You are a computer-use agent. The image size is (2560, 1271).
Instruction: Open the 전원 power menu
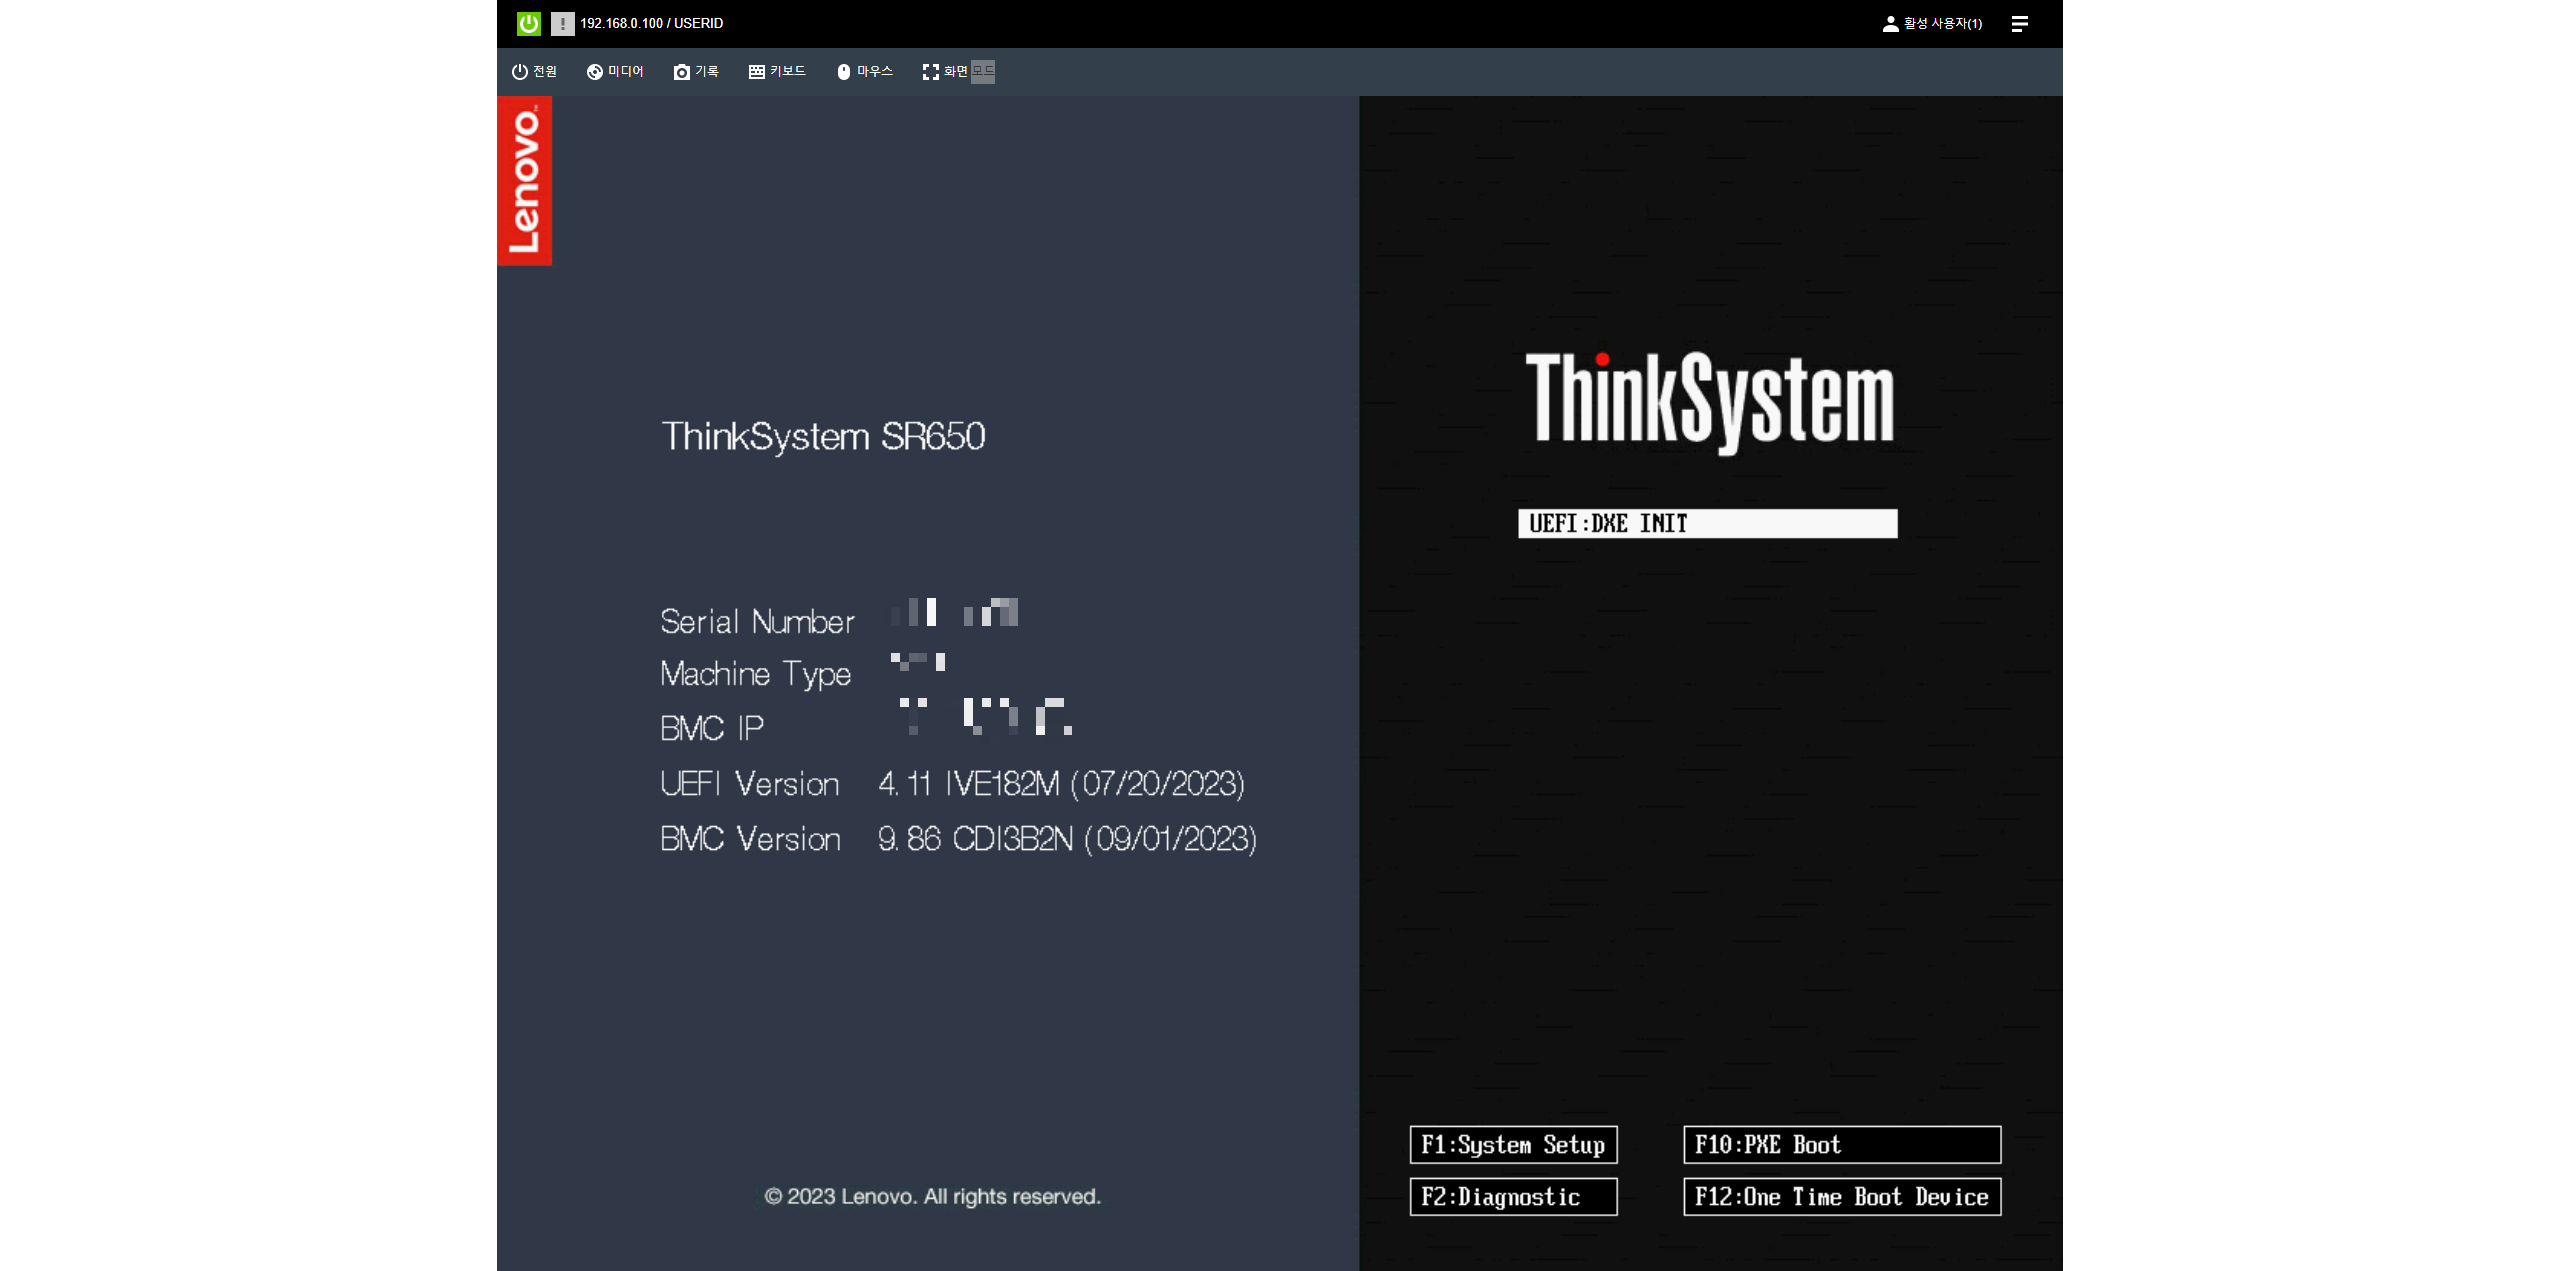(534, 71)
